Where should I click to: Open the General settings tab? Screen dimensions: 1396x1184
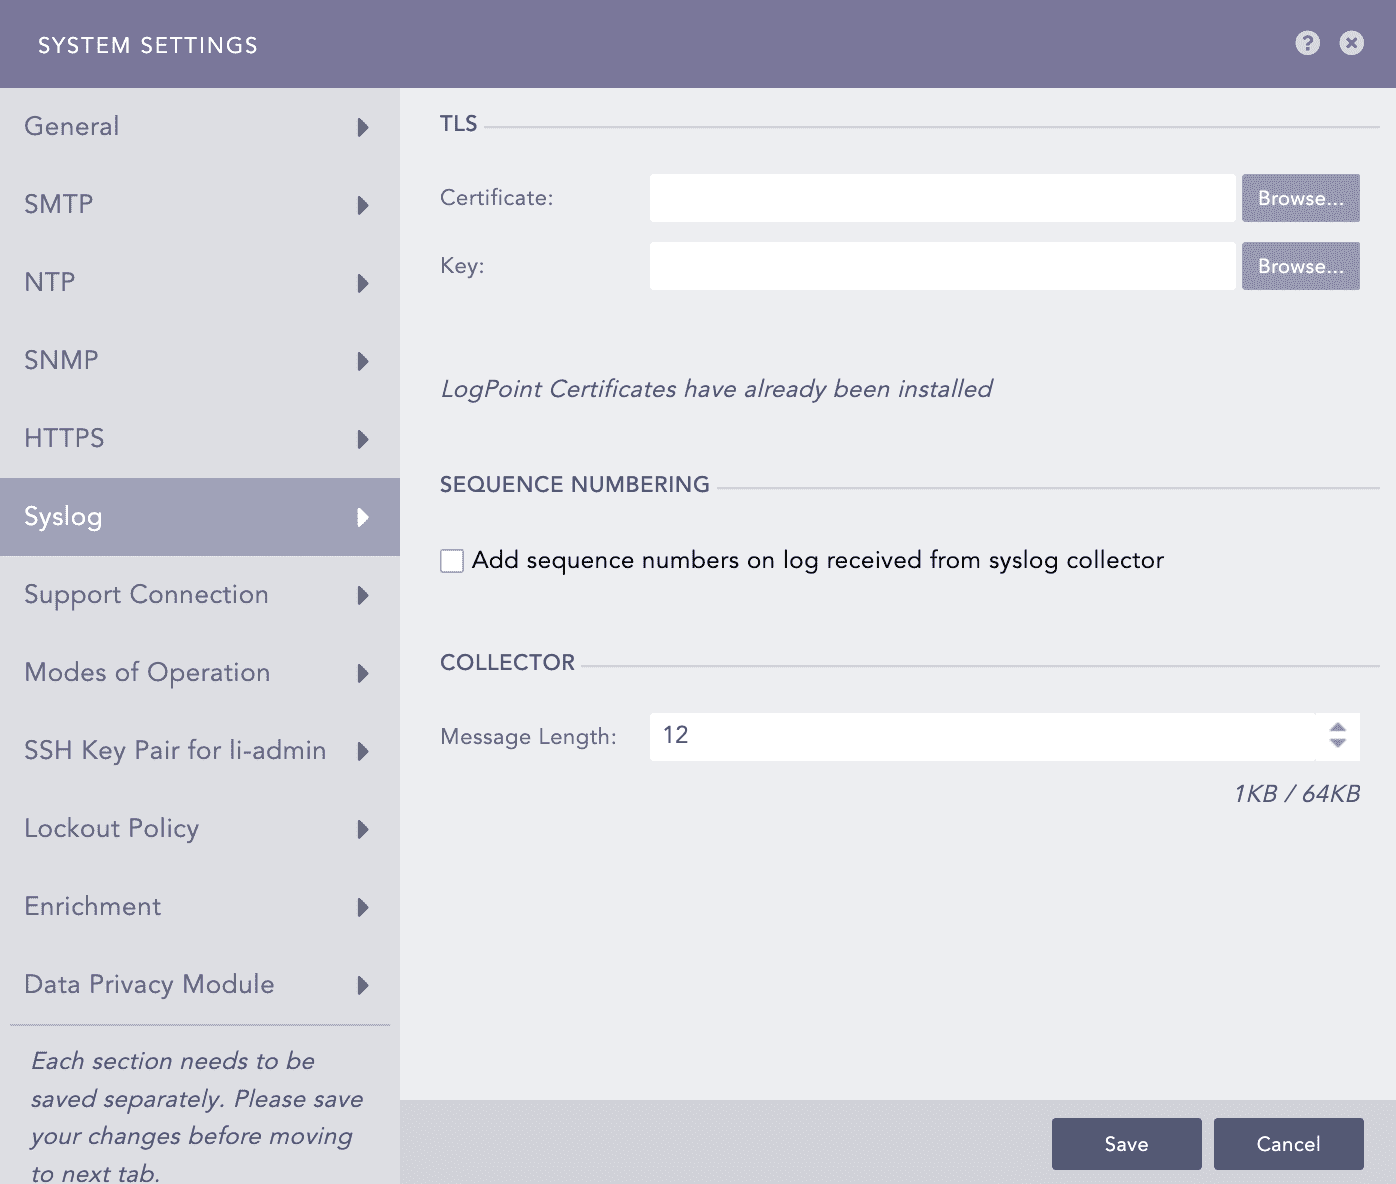72,126
